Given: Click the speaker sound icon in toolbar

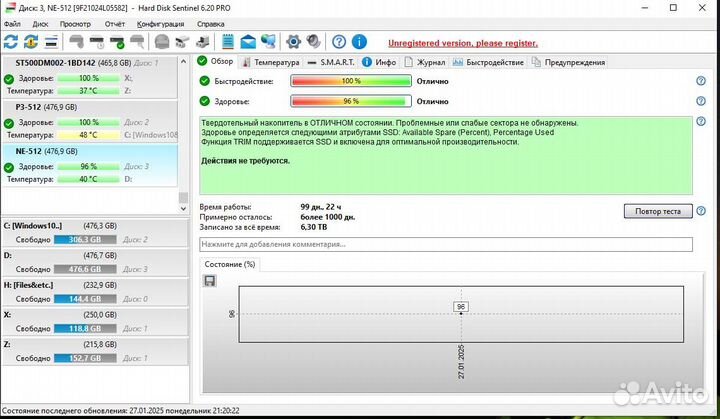Looking at the screenshot, I should tap(314, 42).
